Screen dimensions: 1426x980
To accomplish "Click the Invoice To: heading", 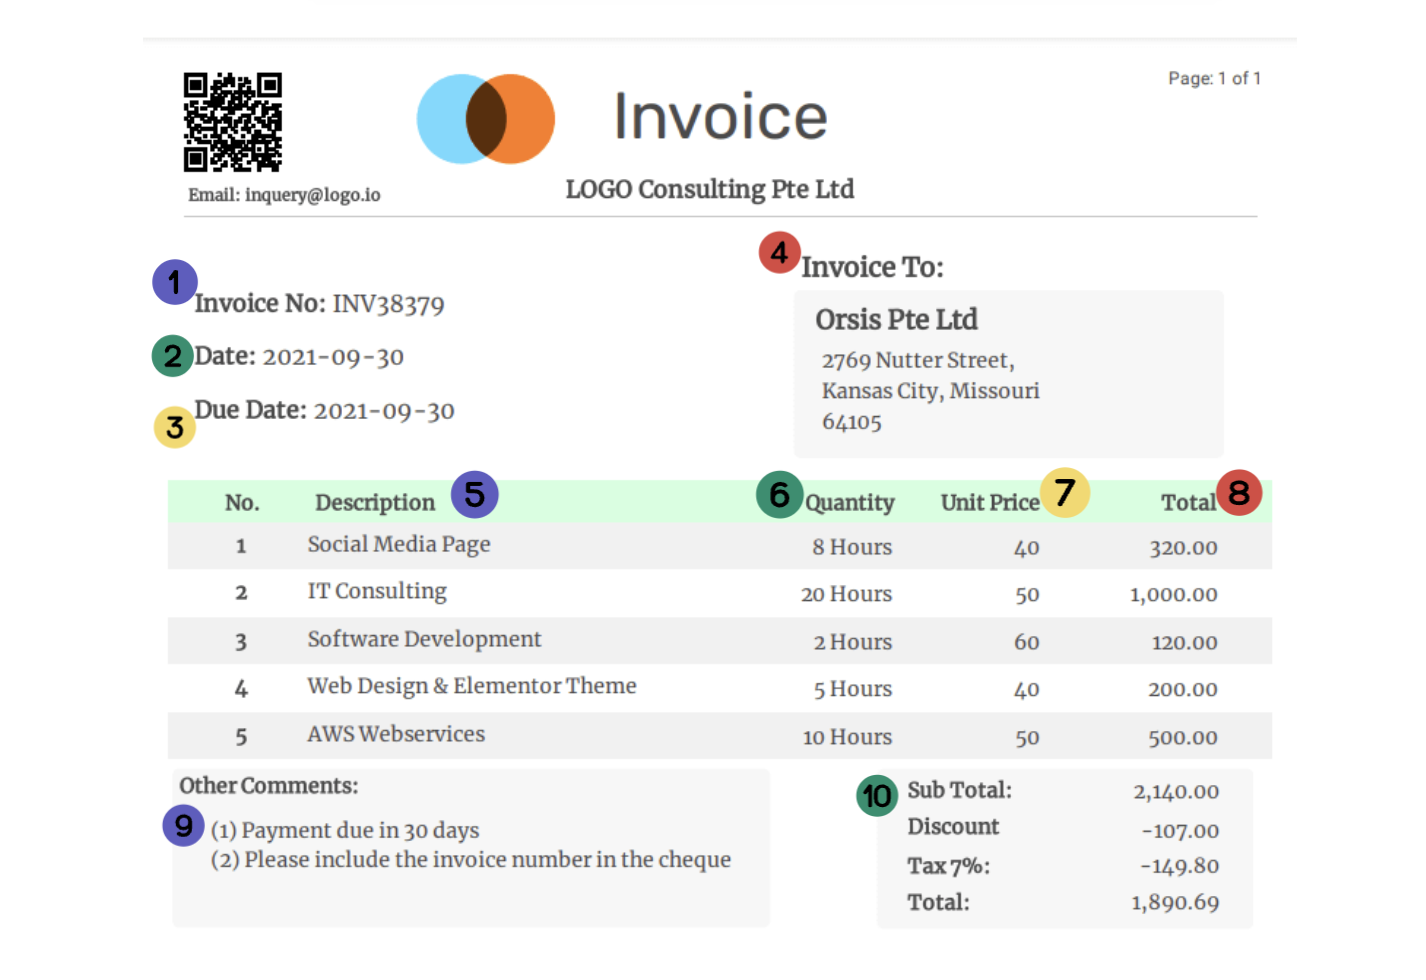I will (872, 267).
